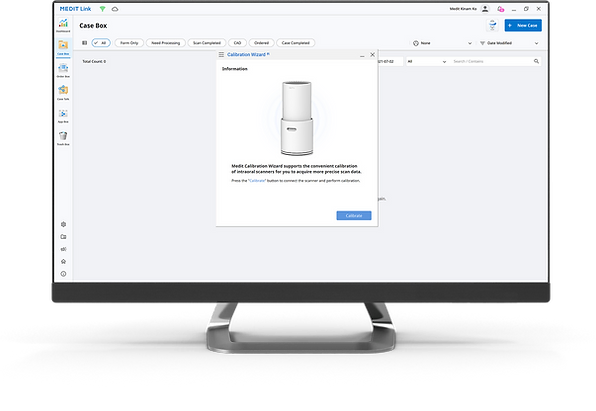Click the search magnifier icon

coord(536,61)
